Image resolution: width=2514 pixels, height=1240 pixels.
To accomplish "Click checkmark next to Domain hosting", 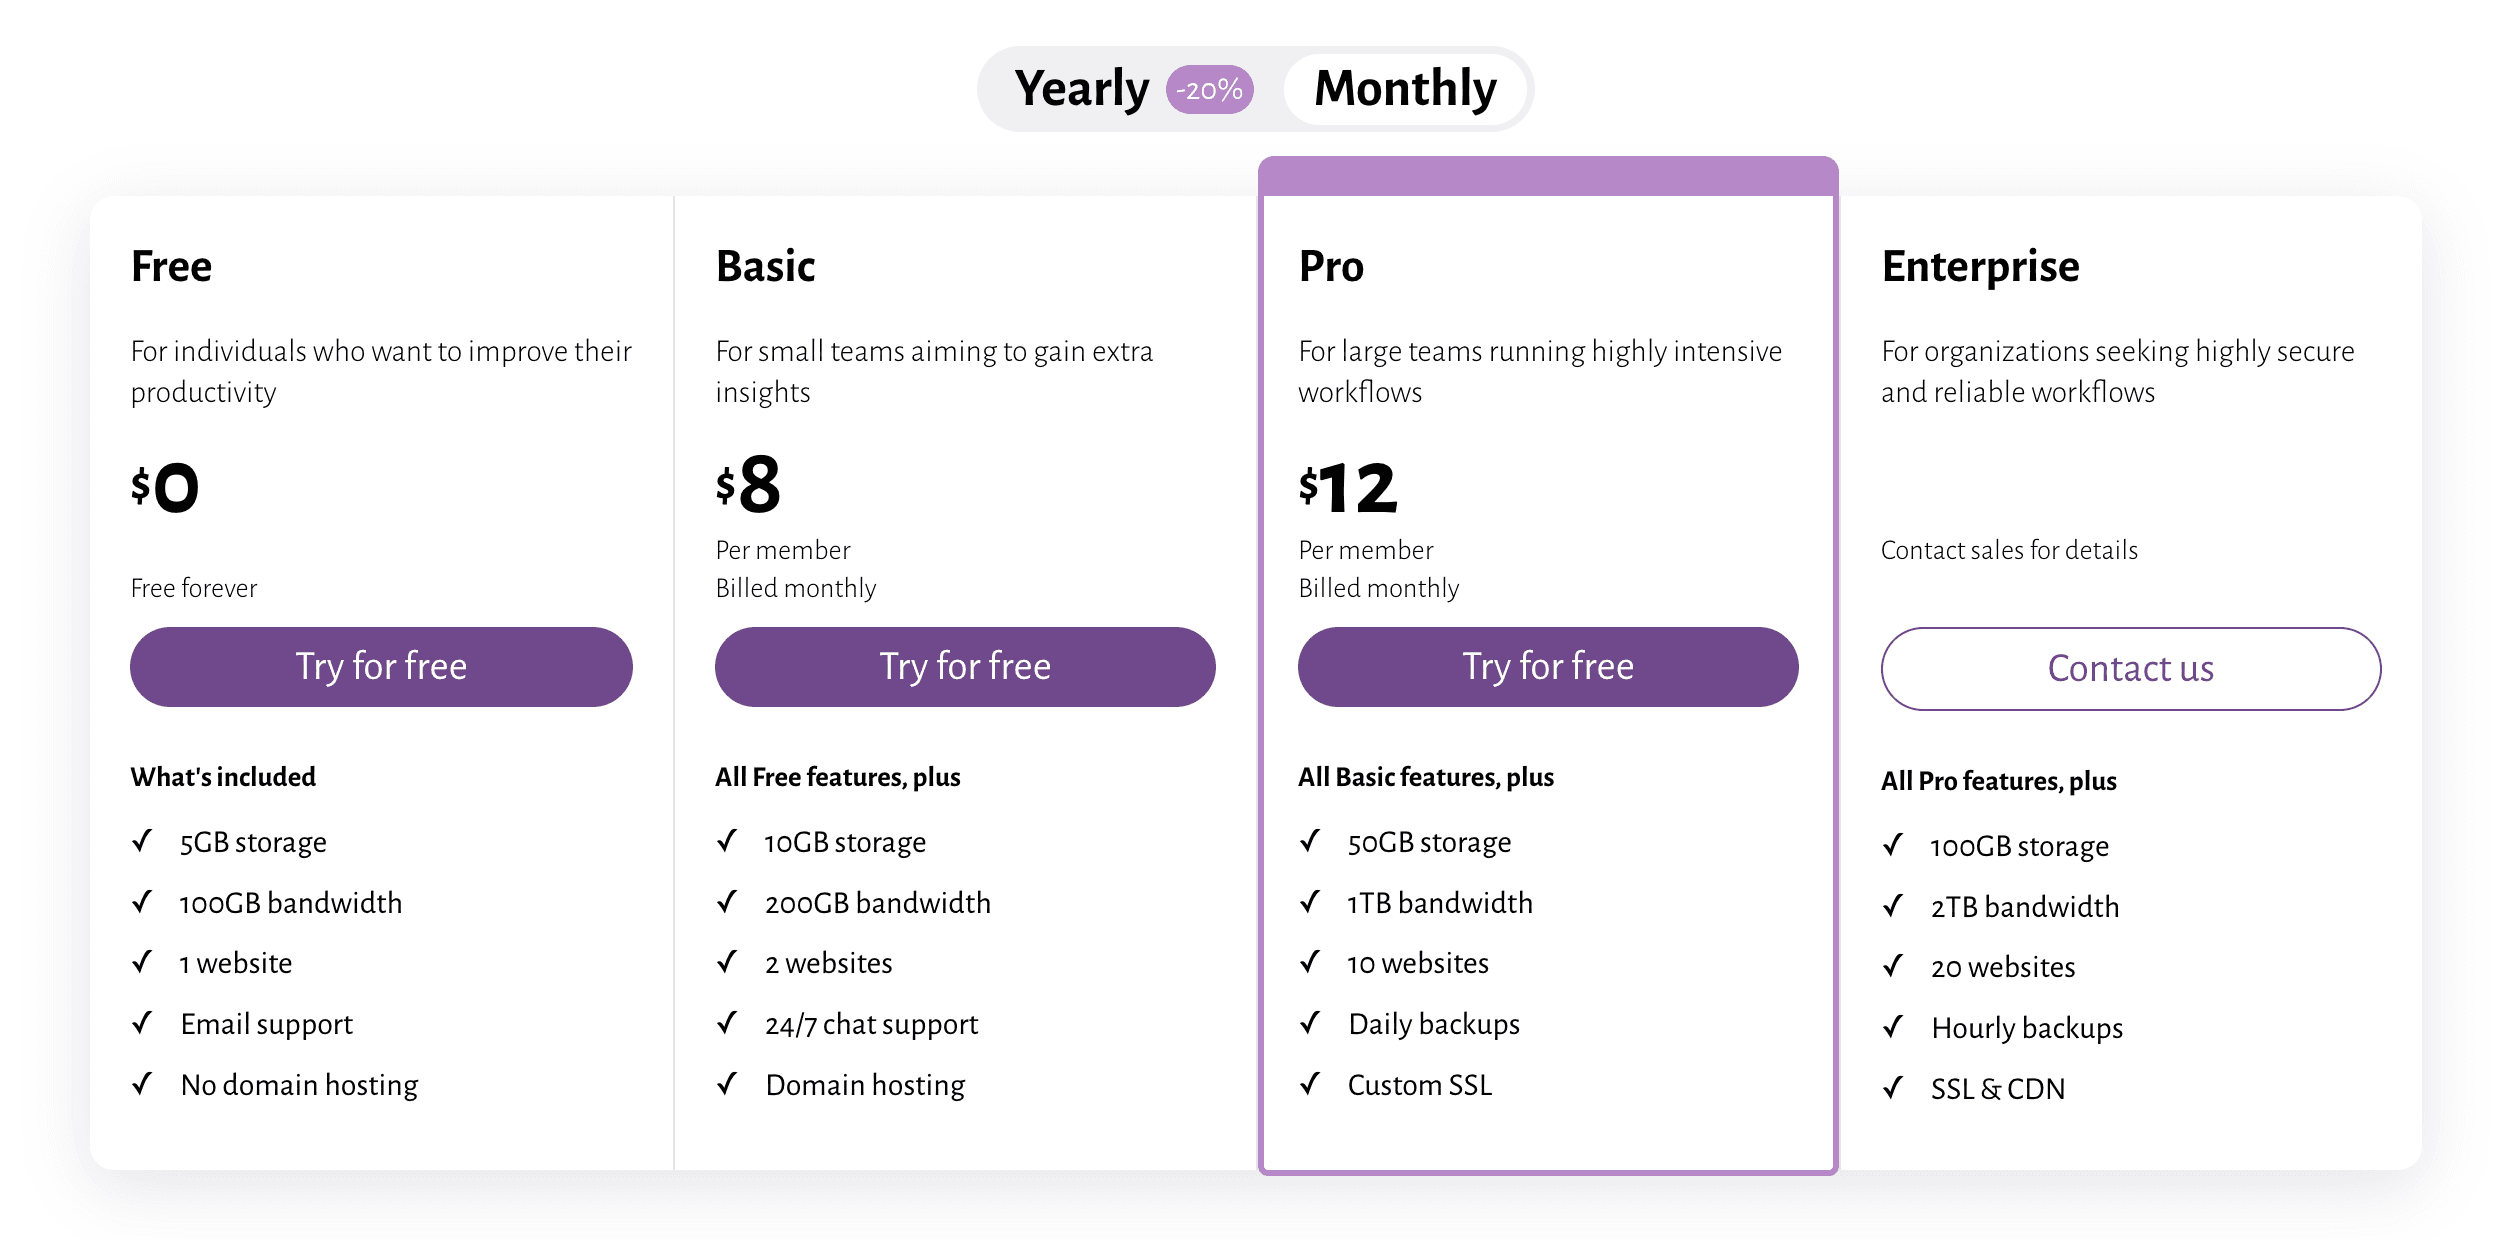I will click(727, 1084).
